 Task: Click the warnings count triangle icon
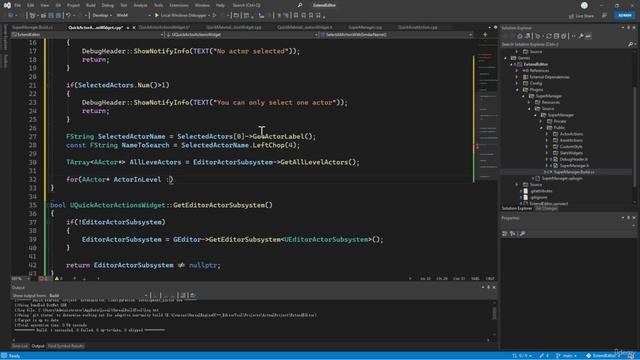[x=58, y=279]
